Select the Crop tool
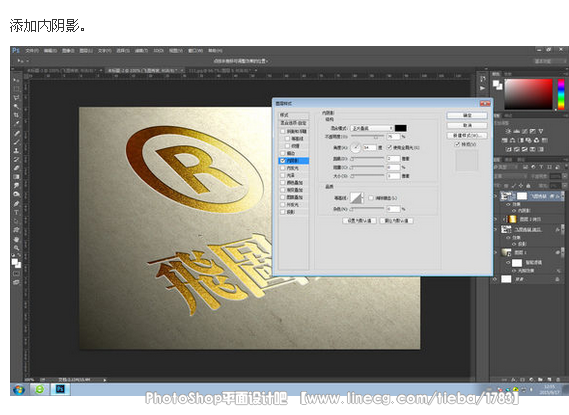Image resolution: width=569 pixels, height=415 pixels. (16, 115)
